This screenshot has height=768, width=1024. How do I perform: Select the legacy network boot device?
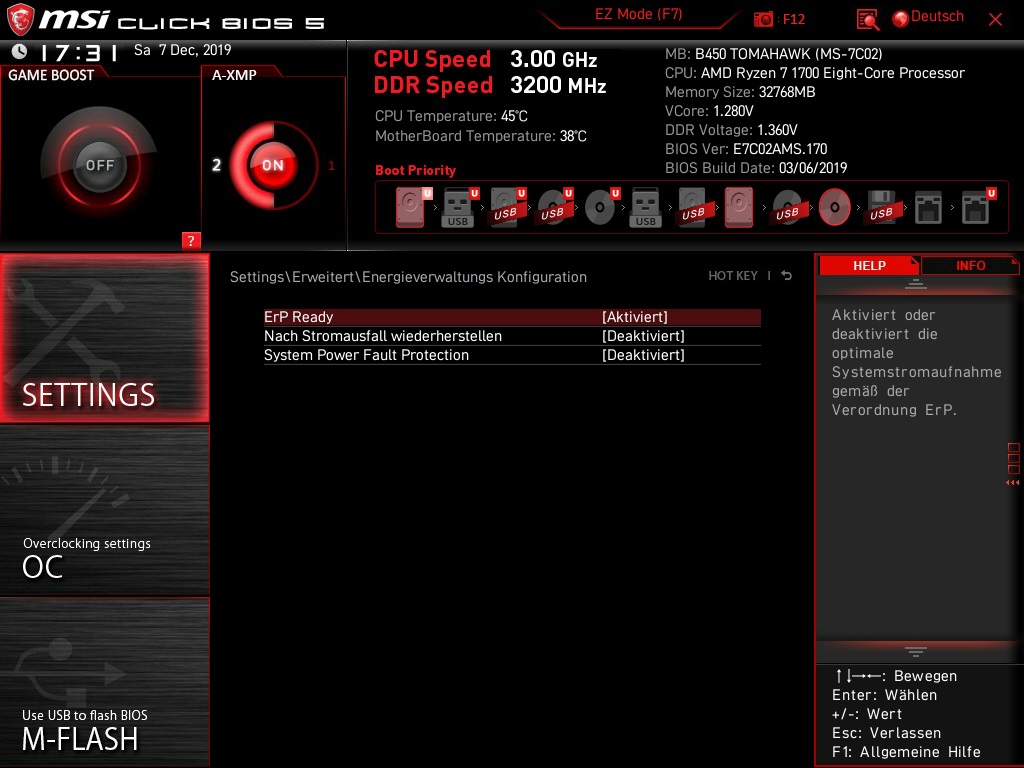click(x=928, y=207)
